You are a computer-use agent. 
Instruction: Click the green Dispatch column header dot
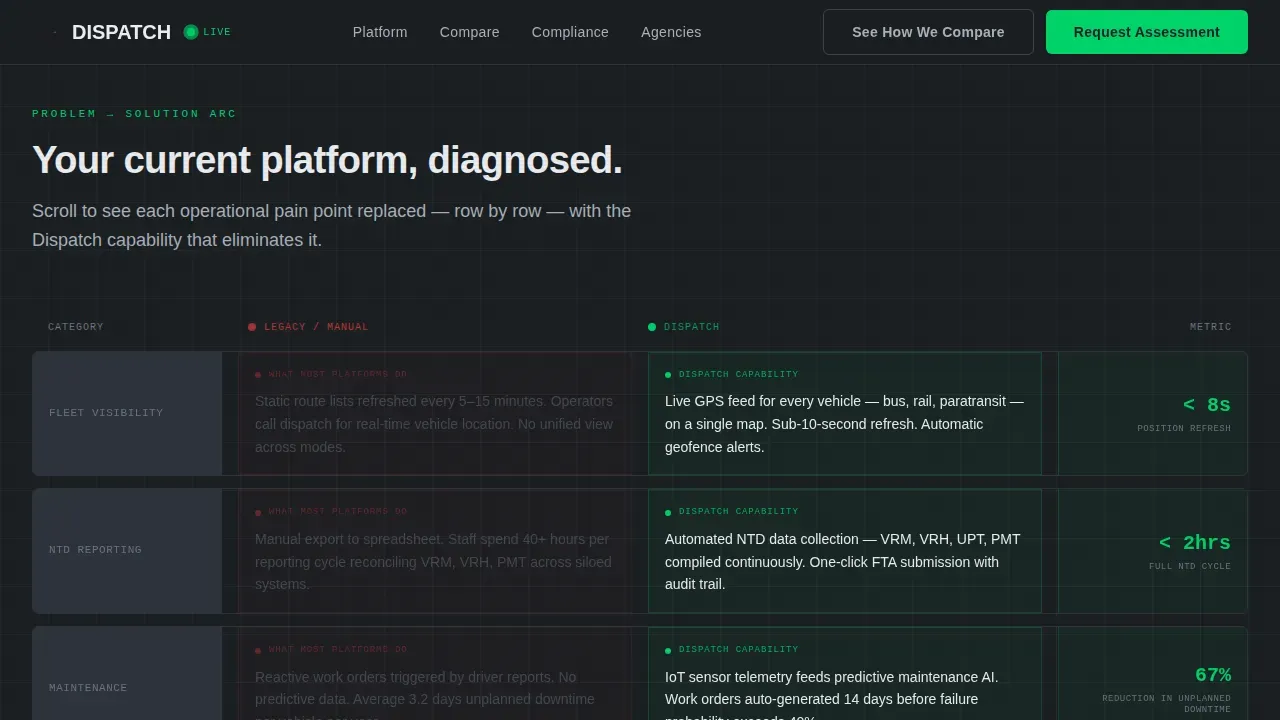click(x=652, y=327)
